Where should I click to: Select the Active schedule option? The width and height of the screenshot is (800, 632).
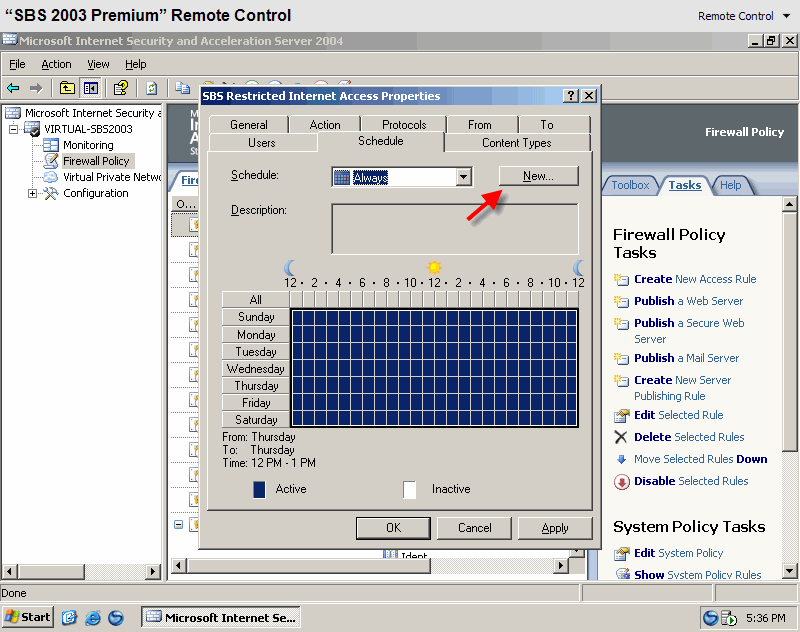[259, 489]
